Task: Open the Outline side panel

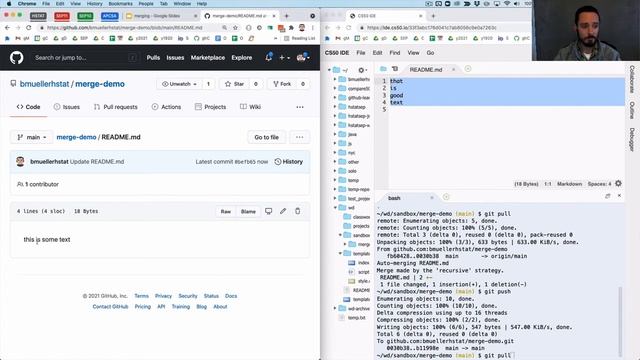Action: [x=632, y=110]
